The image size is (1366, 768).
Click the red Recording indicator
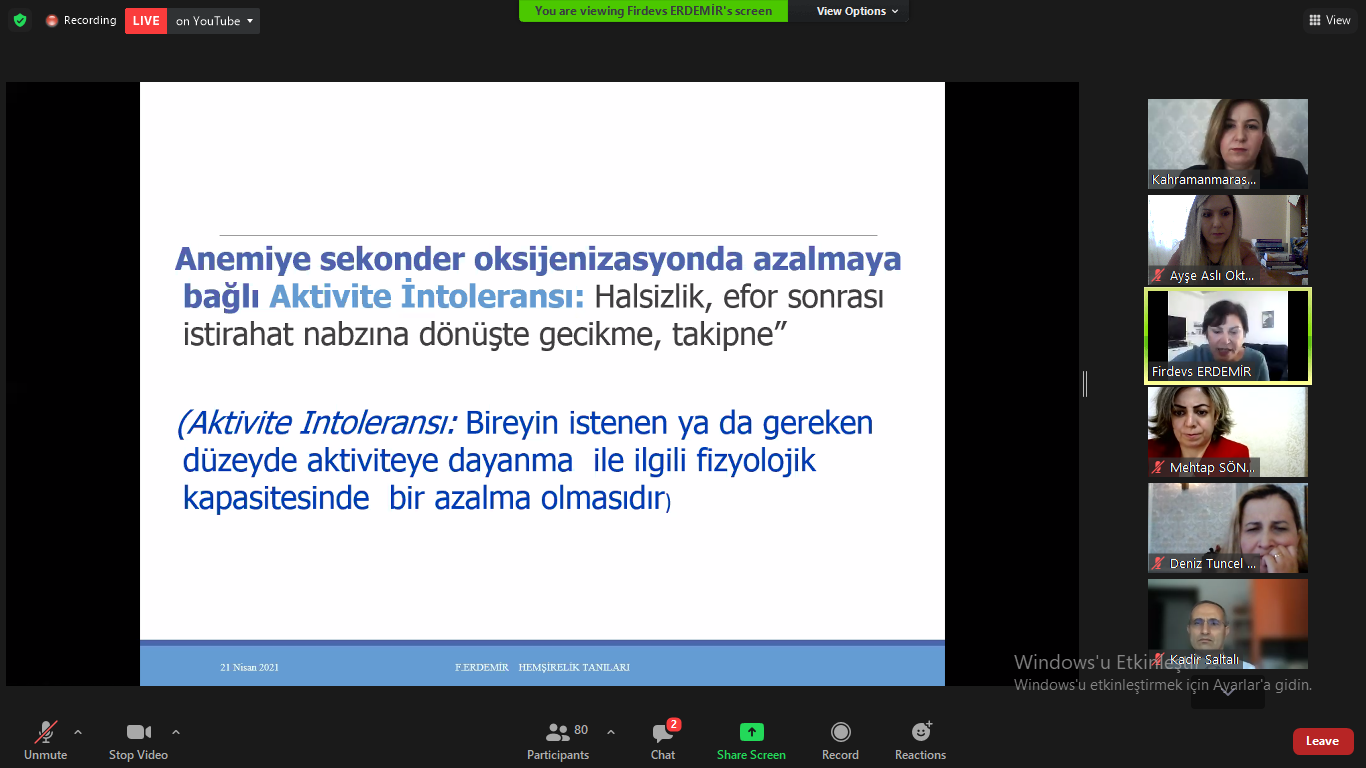(x=81, y=20)
